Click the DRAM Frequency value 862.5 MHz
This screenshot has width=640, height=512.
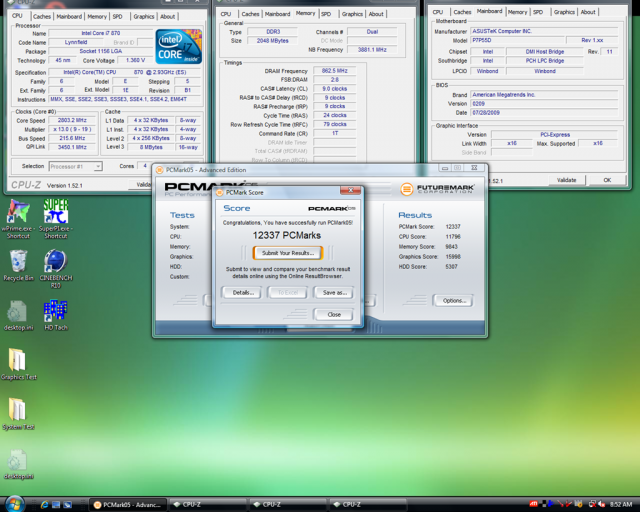(x=334, y=71)
